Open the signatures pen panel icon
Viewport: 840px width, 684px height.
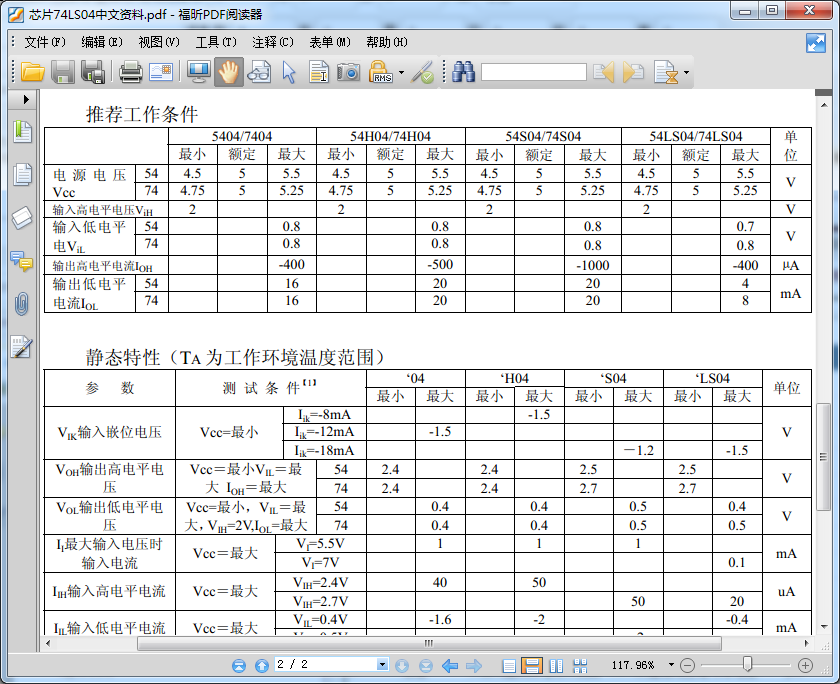pyautogui.click(x=22, y=347)
